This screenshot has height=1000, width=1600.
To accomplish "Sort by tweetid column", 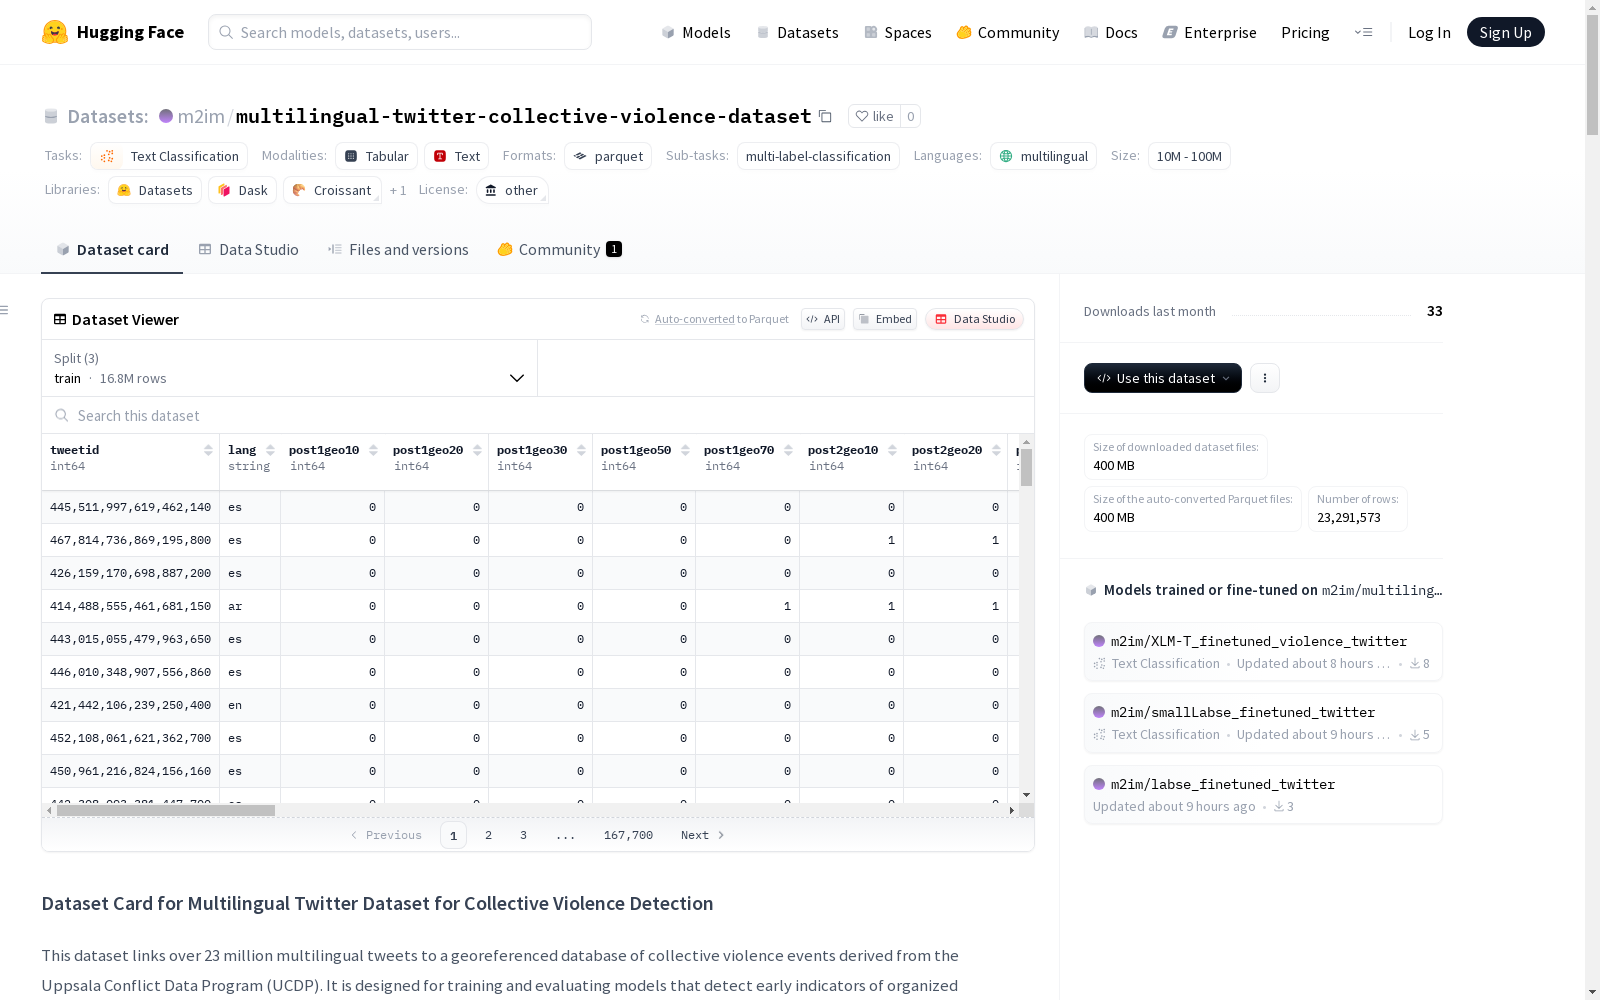I will point(208,450).
